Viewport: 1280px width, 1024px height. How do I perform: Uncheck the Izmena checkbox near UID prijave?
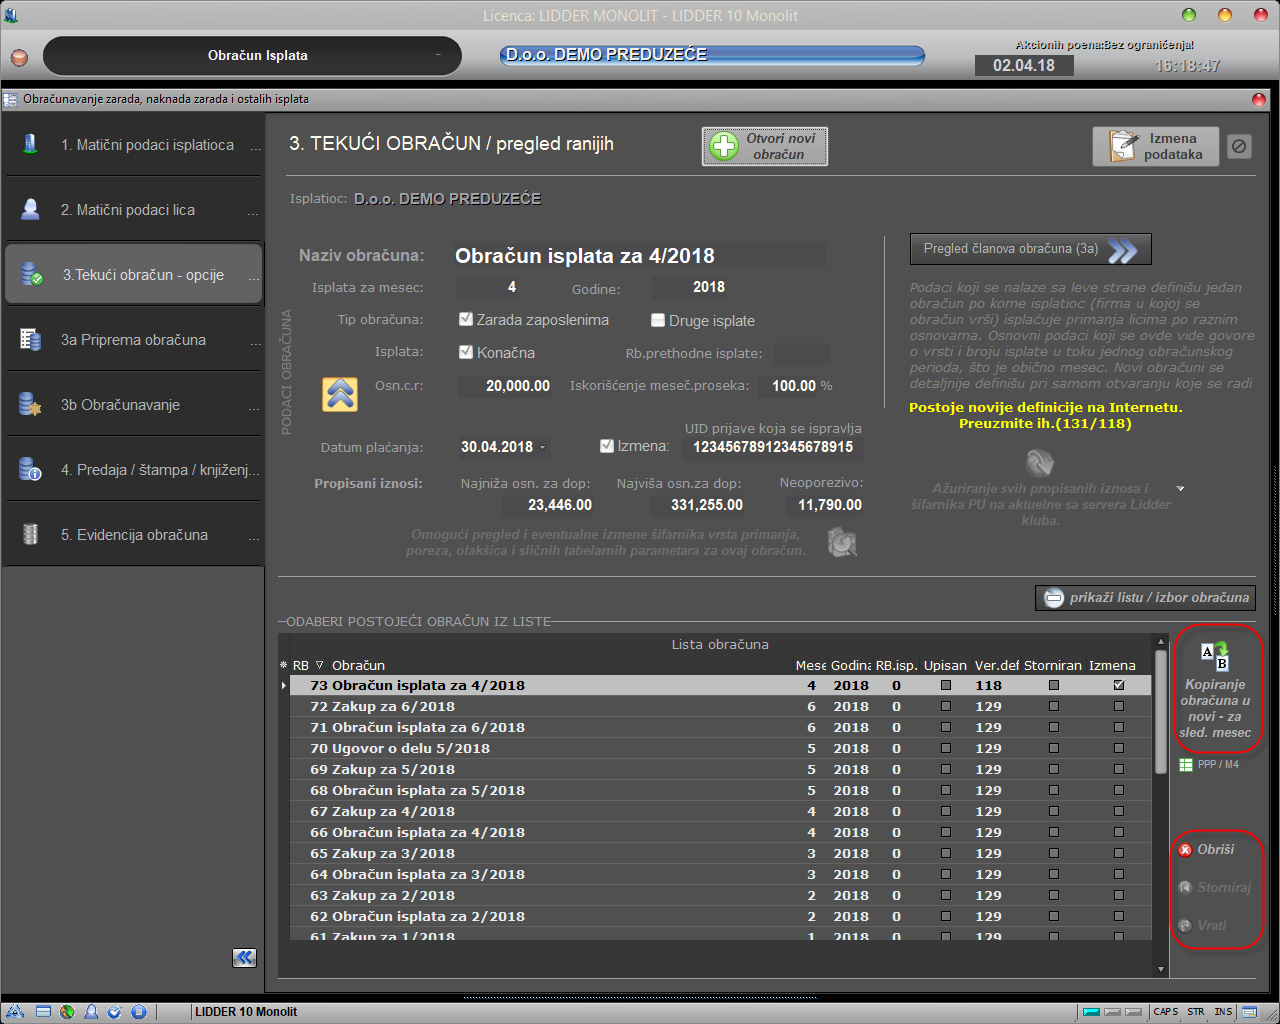click(x=606, y=446)
